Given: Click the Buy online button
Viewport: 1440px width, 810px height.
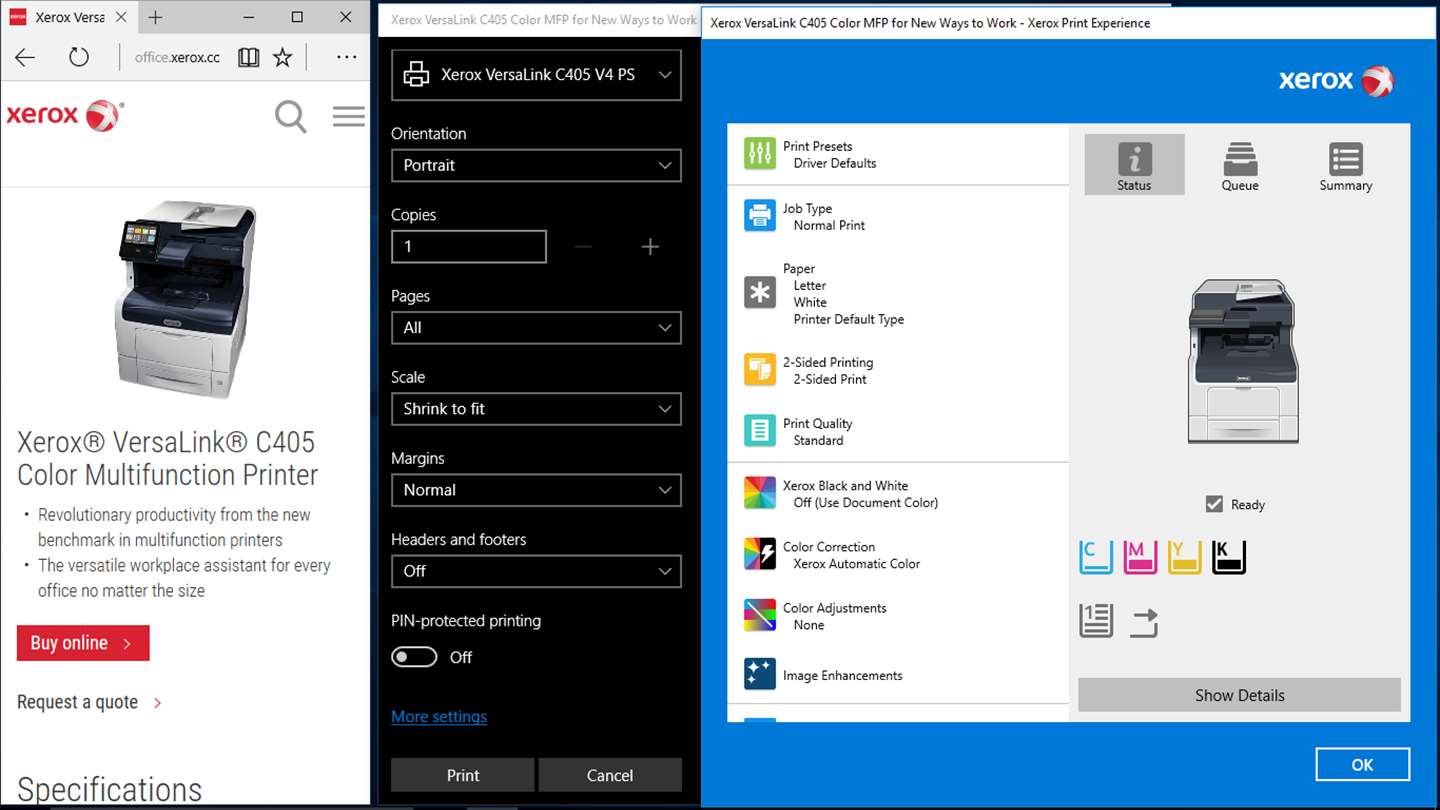Looking at the screenshot, I should tap(83, 643).
